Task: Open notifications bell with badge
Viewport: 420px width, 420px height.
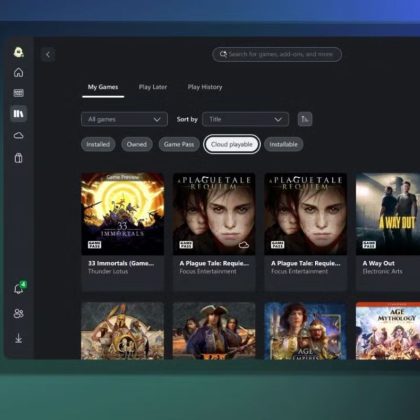Action: 19,288
